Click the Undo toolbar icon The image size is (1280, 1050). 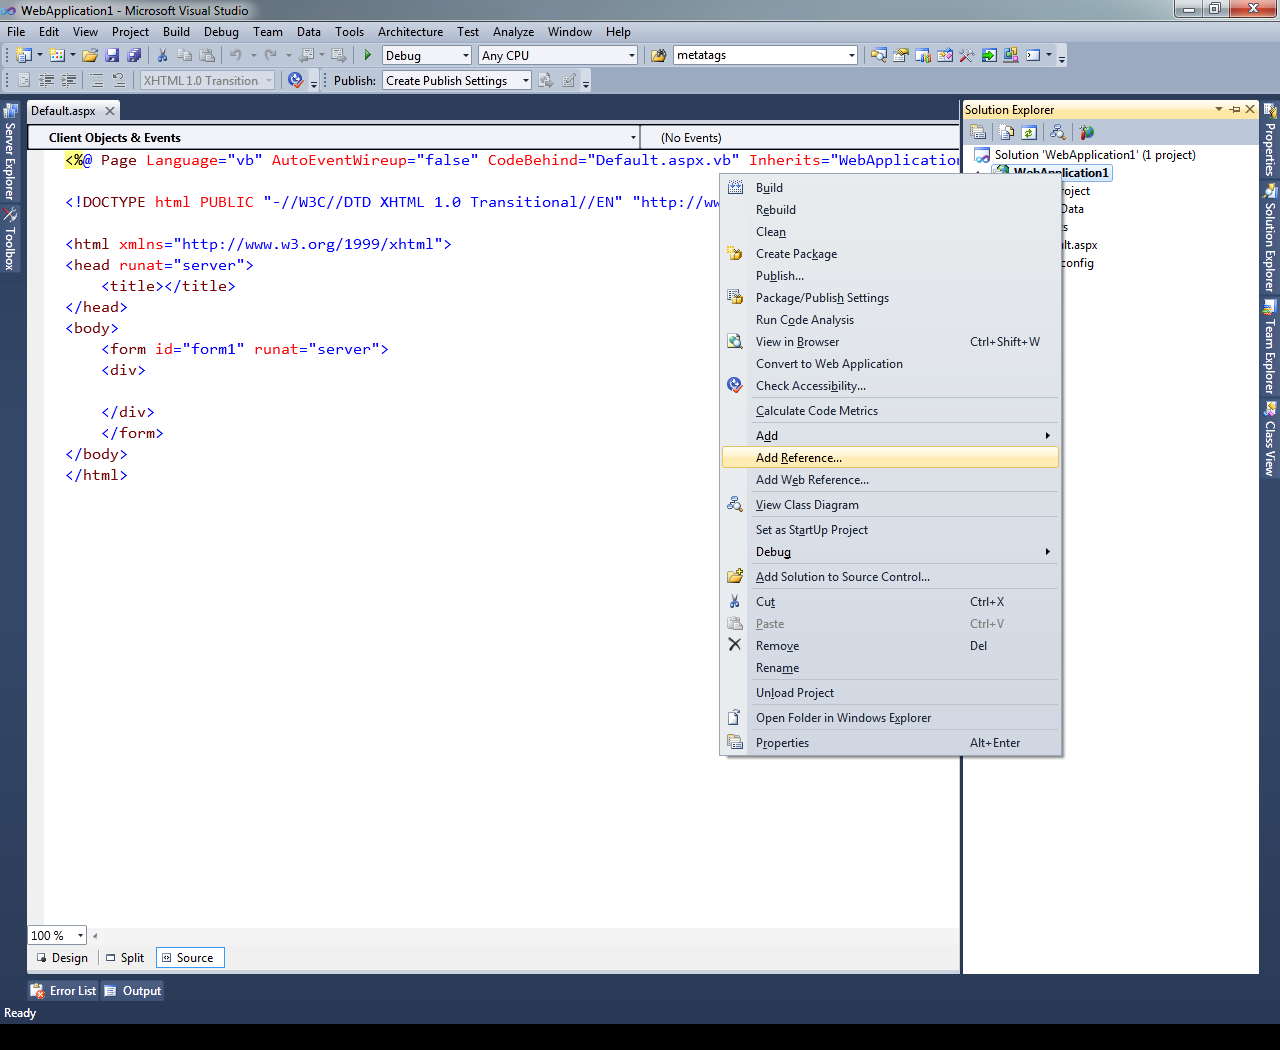(x=236, y=55)
